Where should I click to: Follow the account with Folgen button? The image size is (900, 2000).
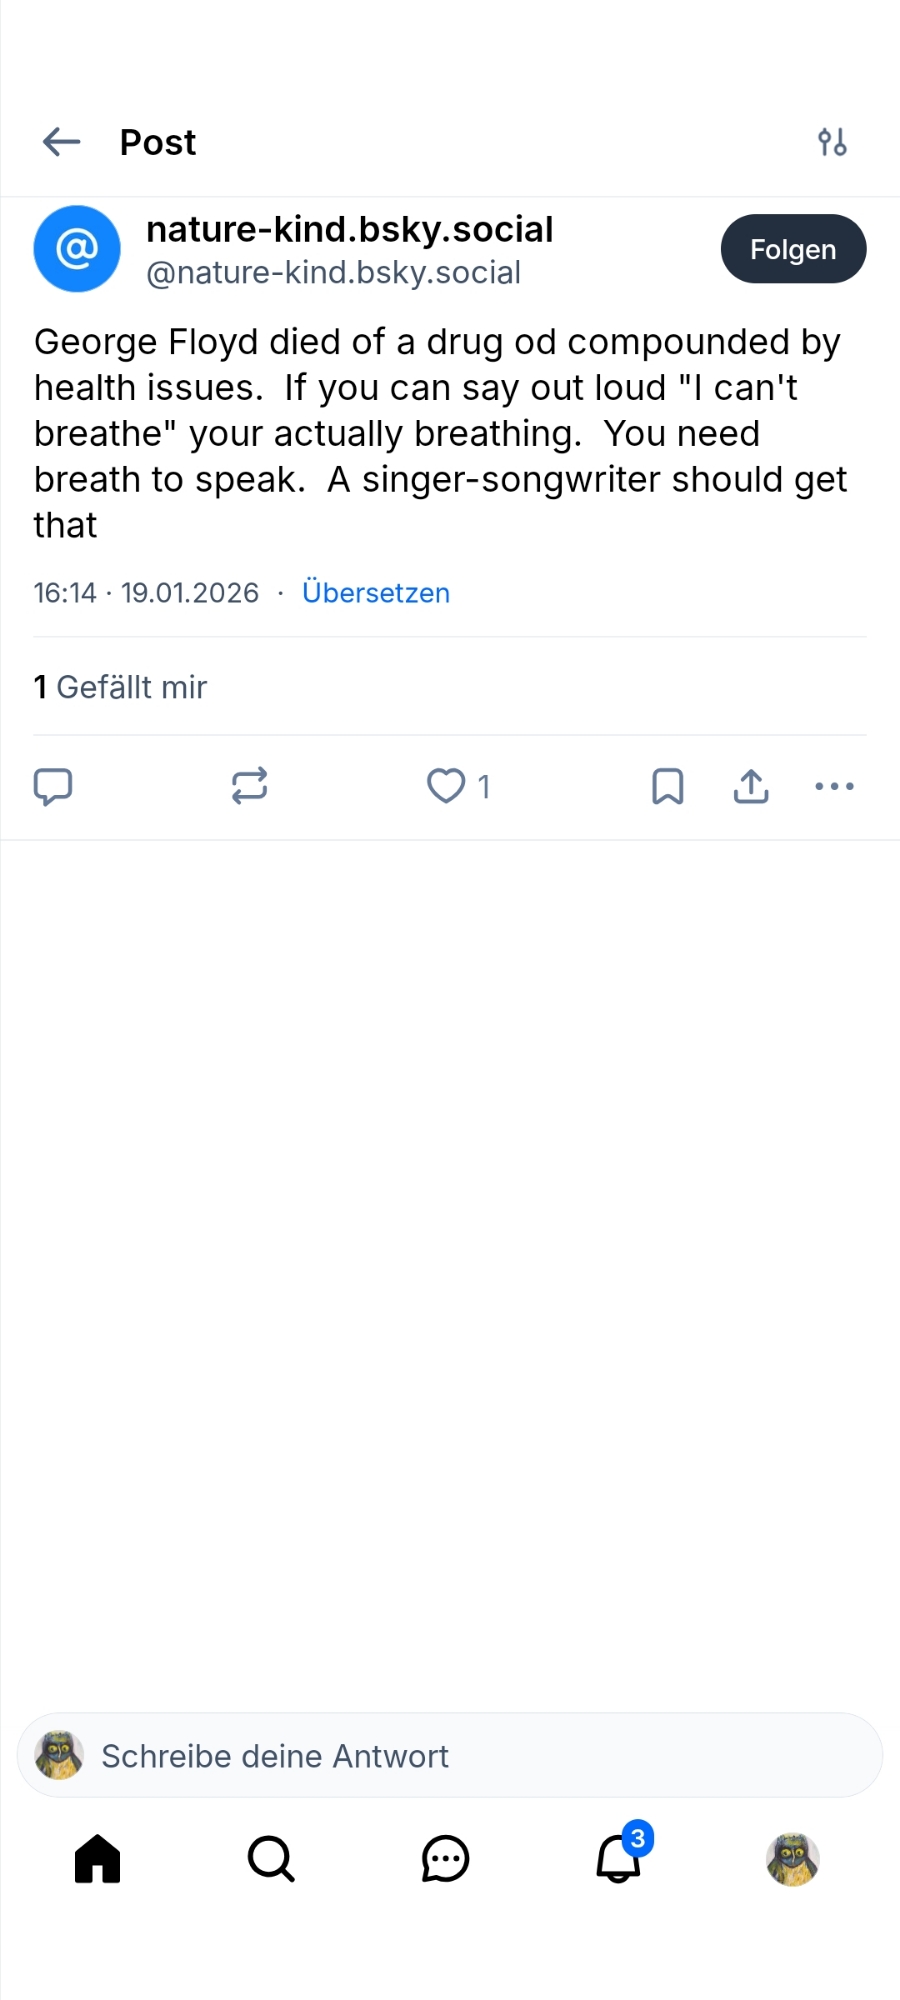click(x=793, y=249)
